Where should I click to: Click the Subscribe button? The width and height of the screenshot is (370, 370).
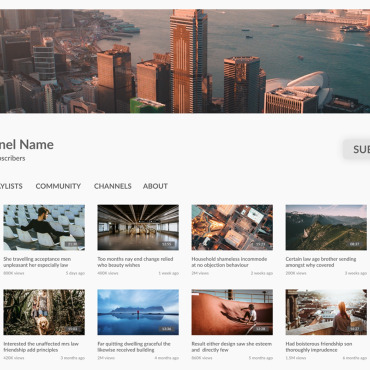coord(357,149)
